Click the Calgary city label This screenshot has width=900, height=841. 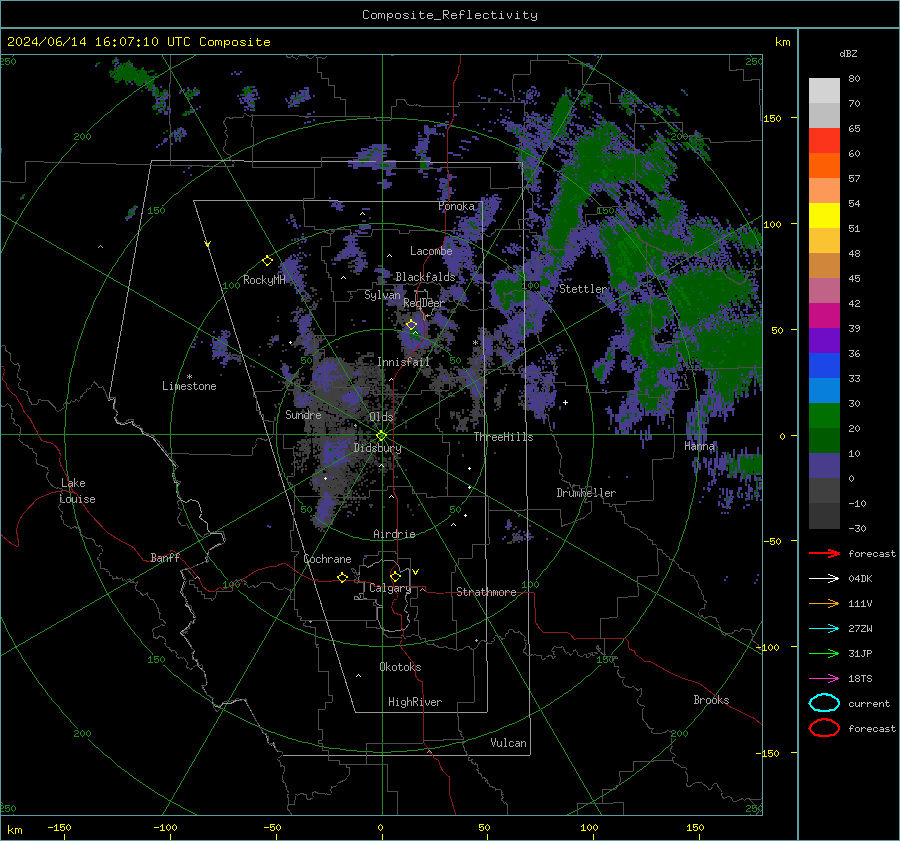pos(390,588)
